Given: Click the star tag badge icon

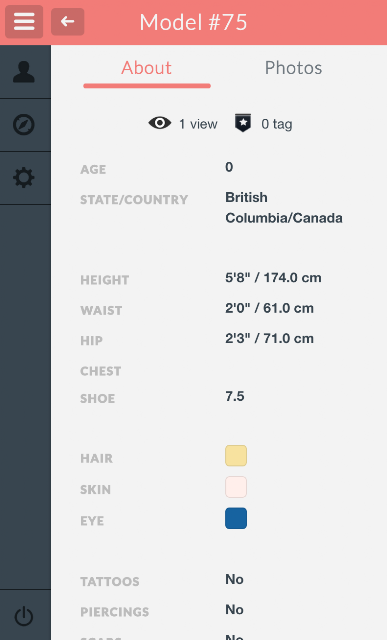Looking at the screenshot, I should pyautogui.click(x=243, y=123).
